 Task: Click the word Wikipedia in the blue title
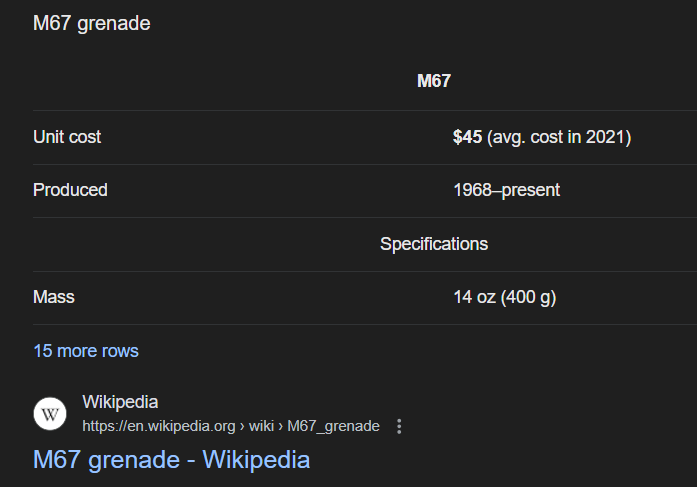pyautogui.click(x=256, y=460)
